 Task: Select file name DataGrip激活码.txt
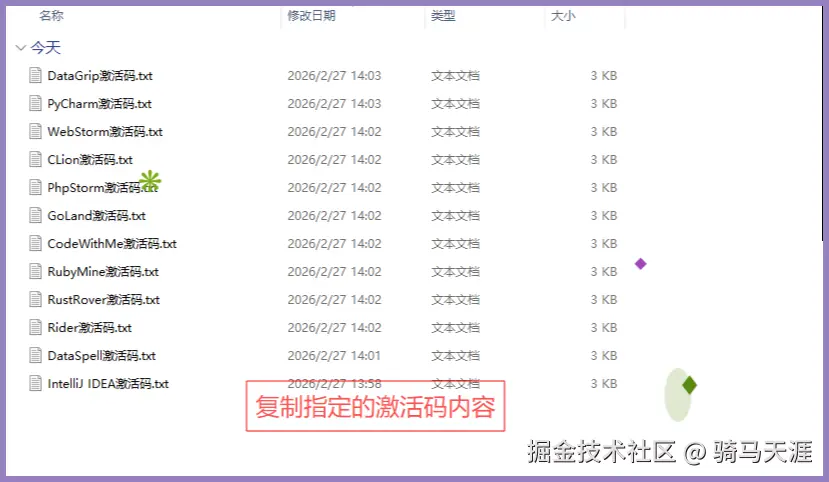coord(100,76)
